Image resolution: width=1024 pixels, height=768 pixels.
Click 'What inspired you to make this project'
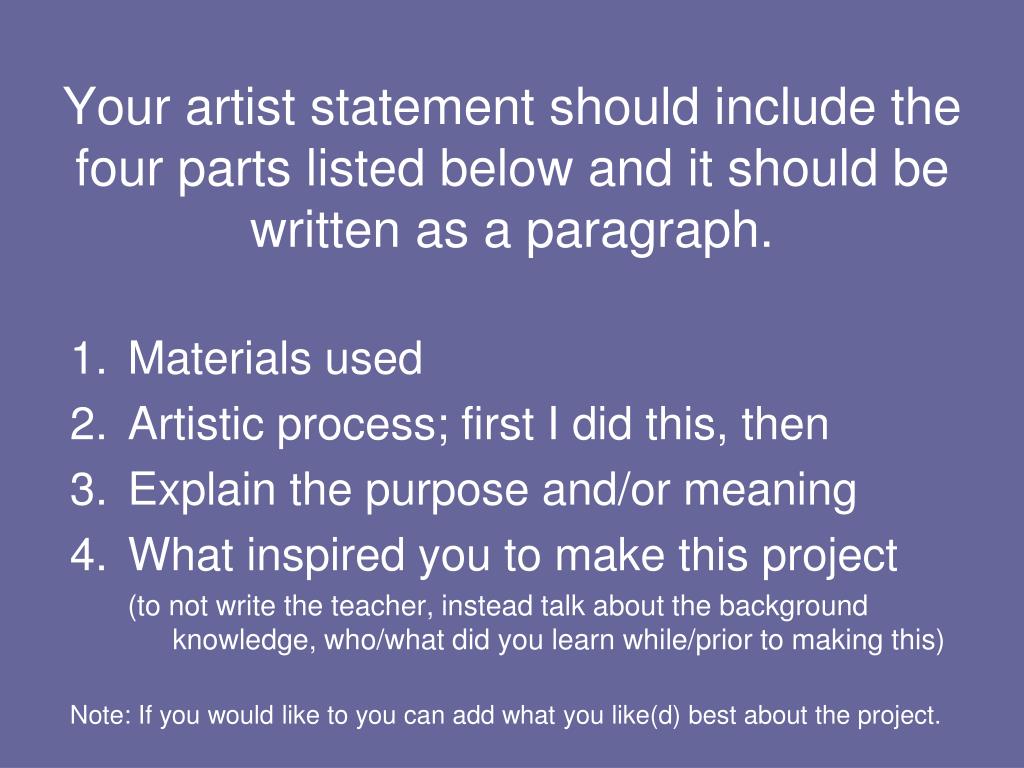point(513,555)
